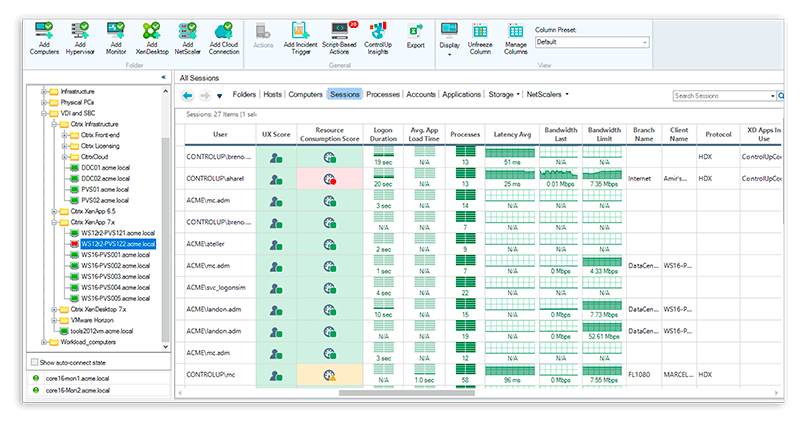
Task: Expand the Physical PCs folder
Action: (44, 102)
